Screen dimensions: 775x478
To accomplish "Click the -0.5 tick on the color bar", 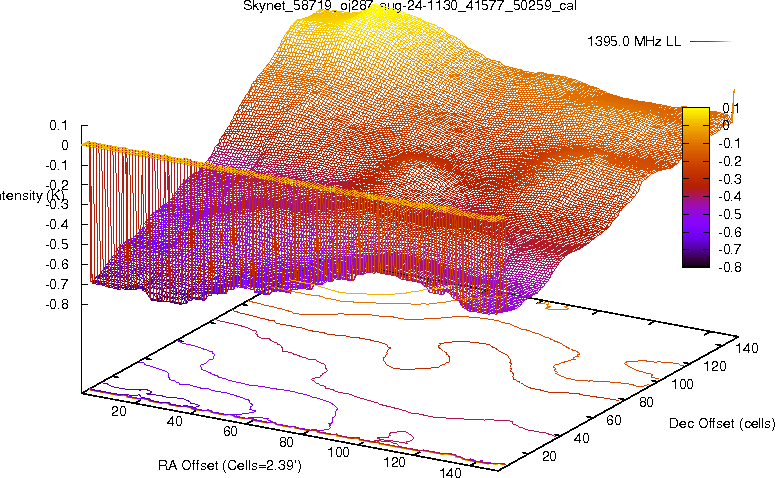I will click(730, 214).
